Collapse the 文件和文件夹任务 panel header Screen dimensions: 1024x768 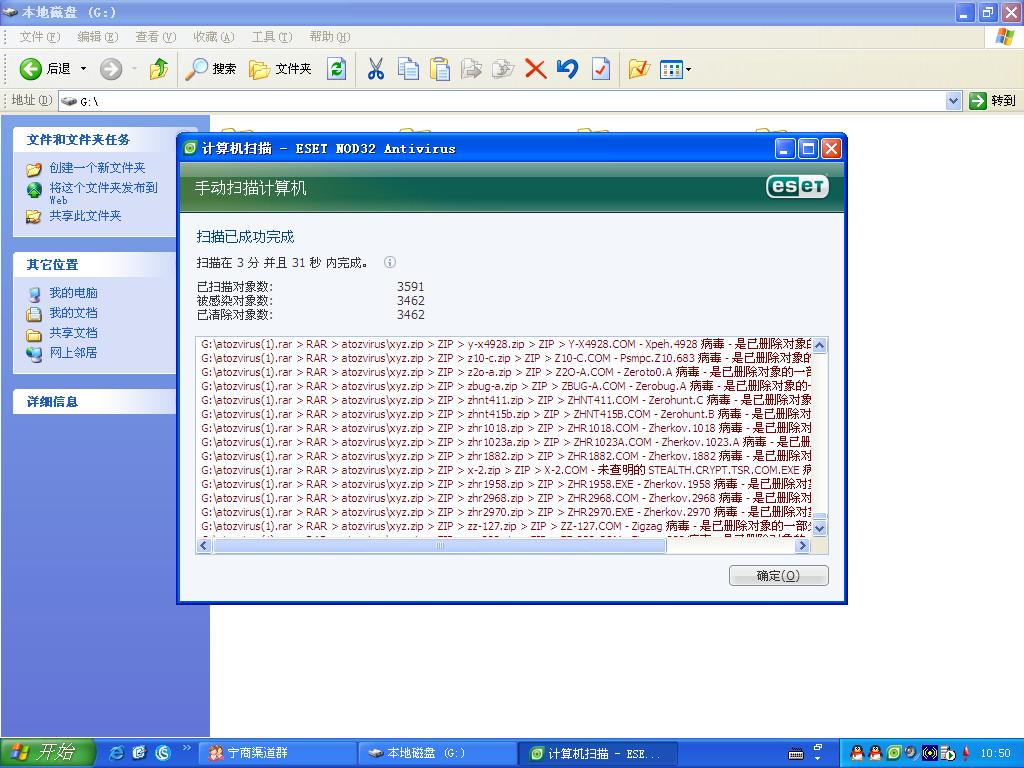[x=95, y=140]
